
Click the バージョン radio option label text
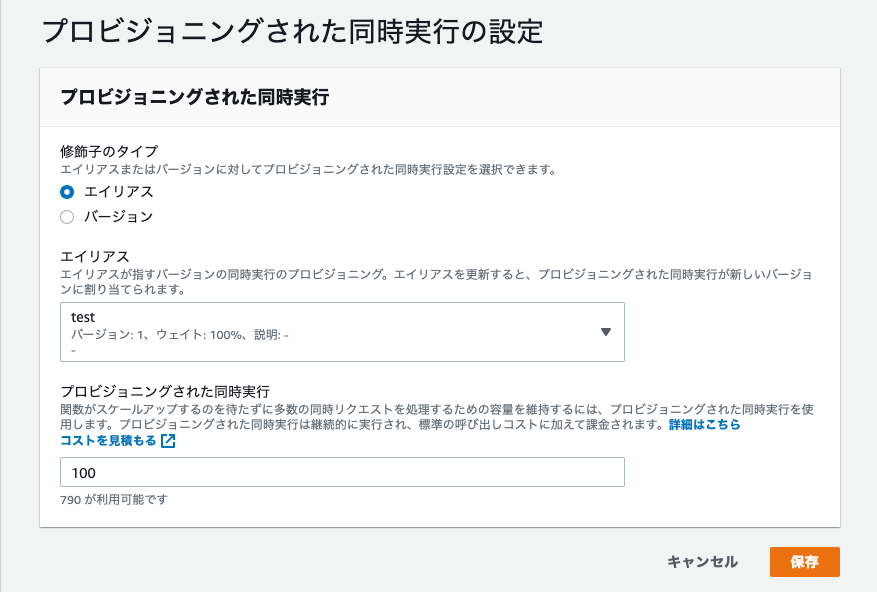point(119,217)
